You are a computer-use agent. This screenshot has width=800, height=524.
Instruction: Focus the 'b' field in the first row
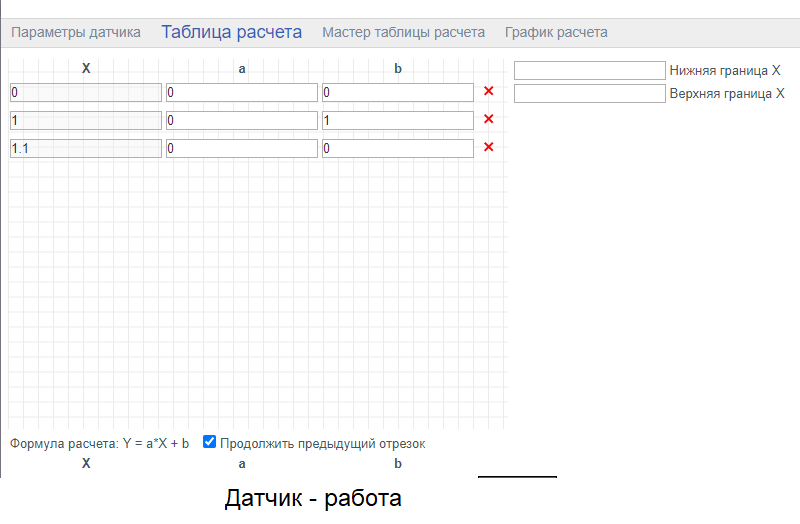pos(397,92)
